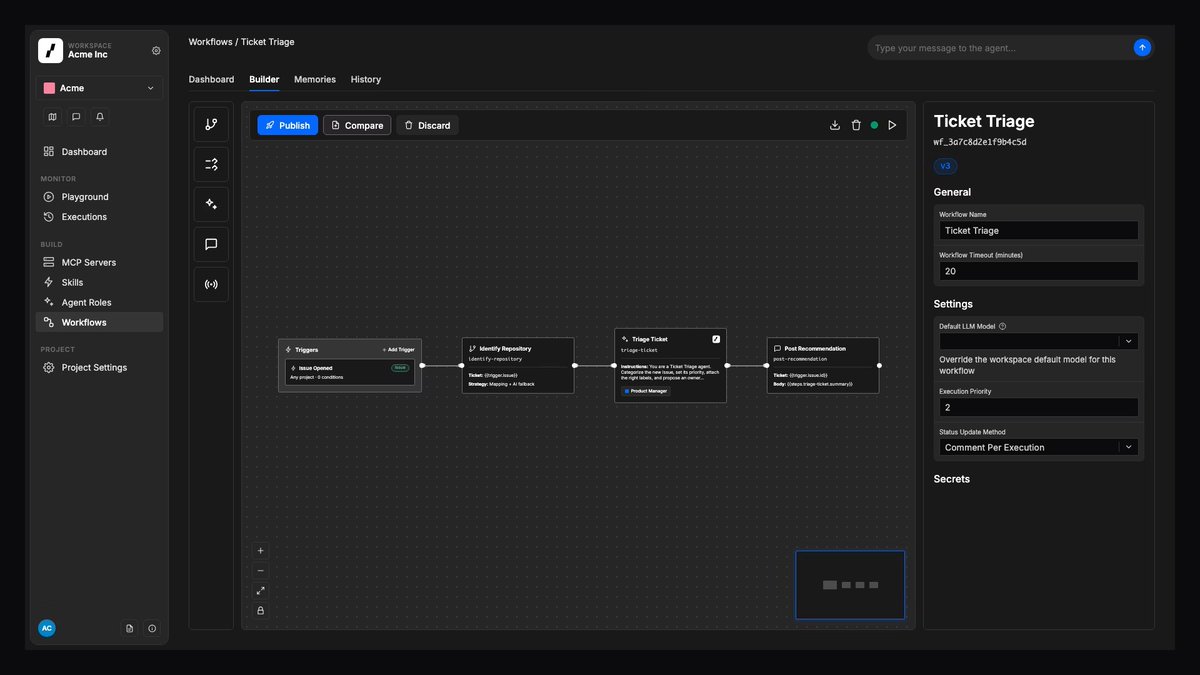1200x675 pixels.
Task: Run workflow with play icon
Action: click(892, 125)
